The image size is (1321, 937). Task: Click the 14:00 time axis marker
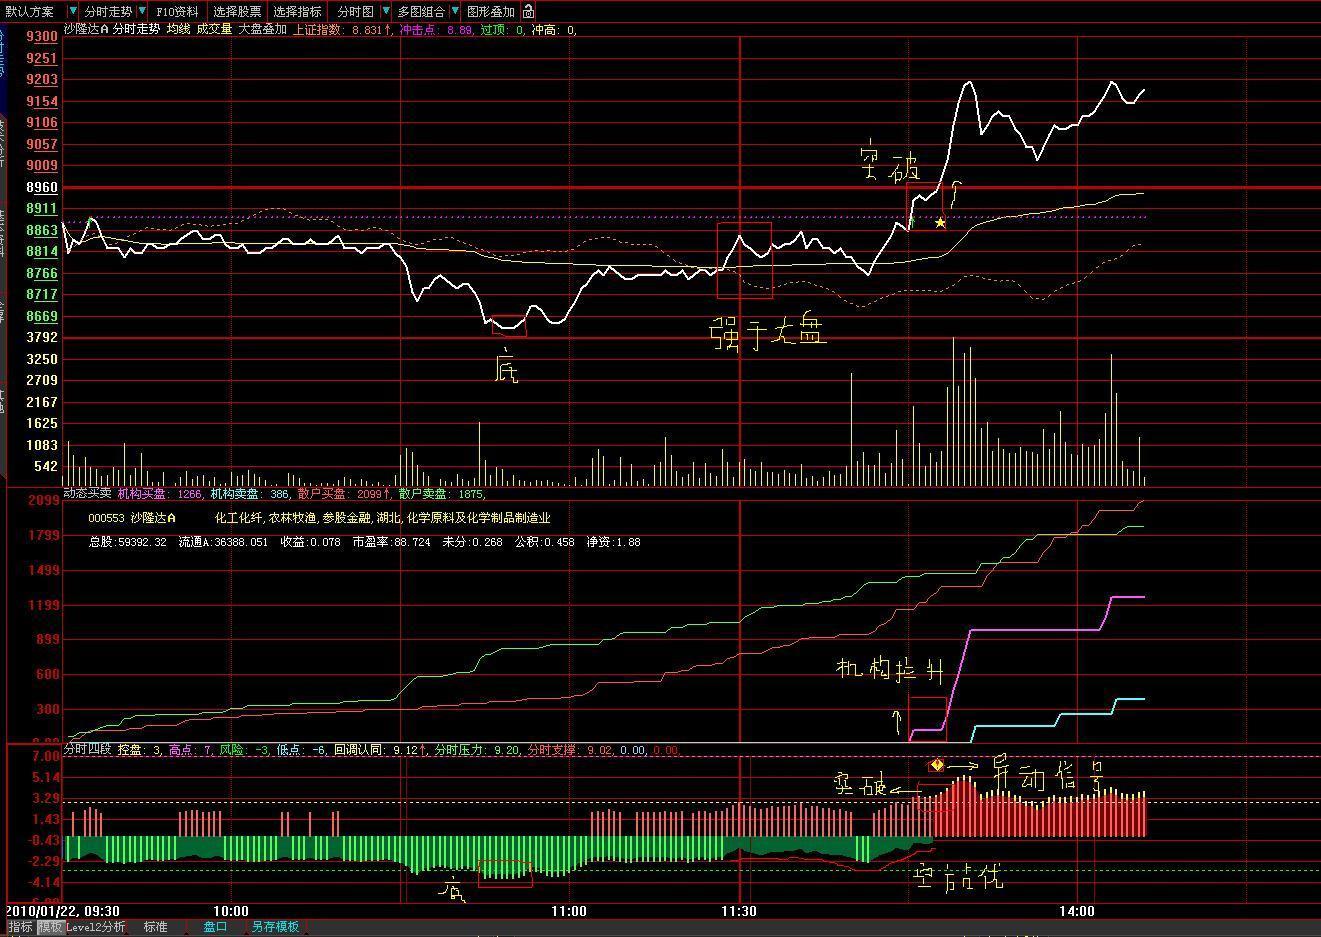1076,911
